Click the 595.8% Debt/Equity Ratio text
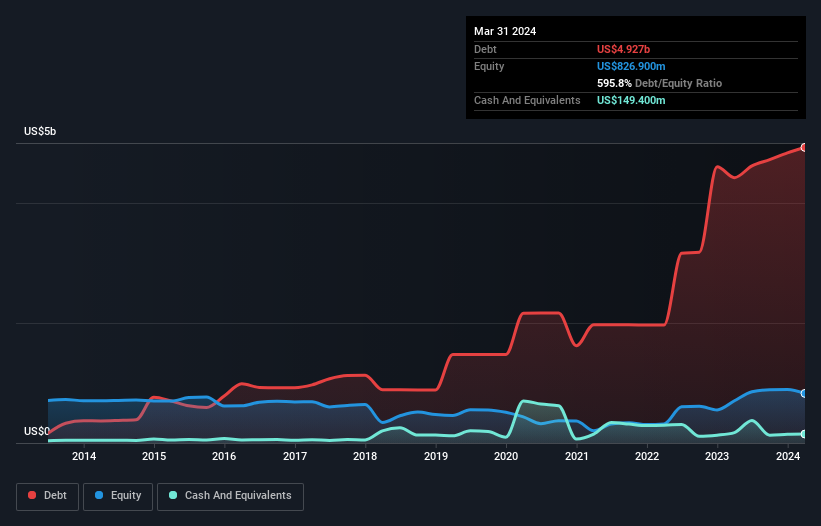The image size is (821, 526). pyautogui.click(x=659, y=83)
